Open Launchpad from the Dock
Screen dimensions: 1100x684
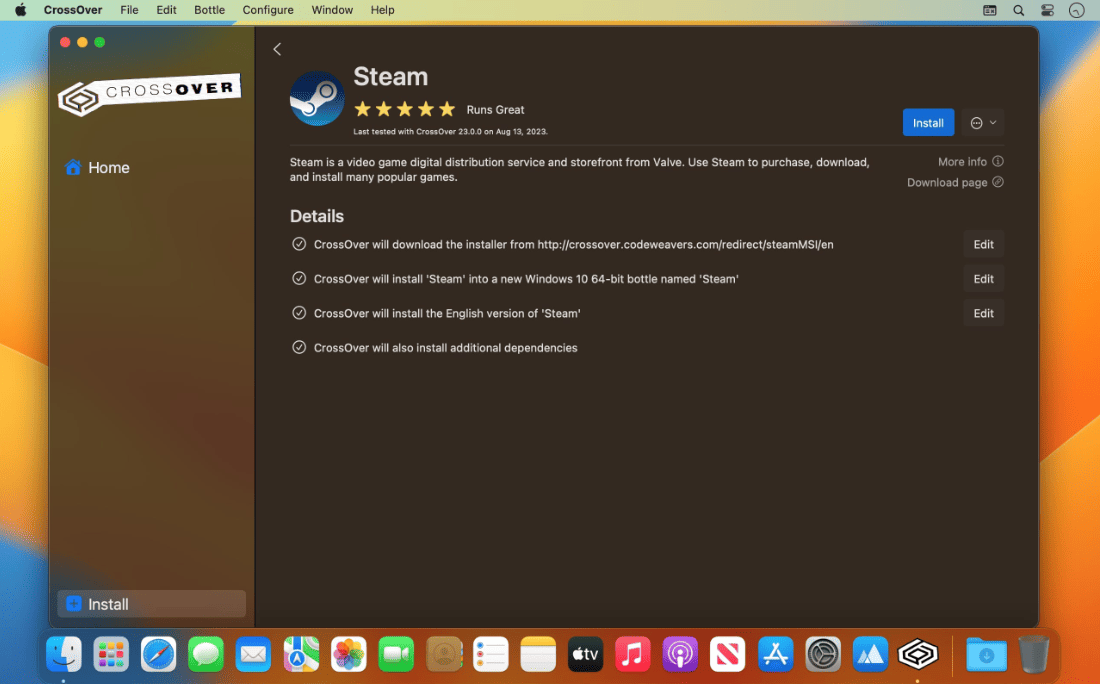coord(111,655)
